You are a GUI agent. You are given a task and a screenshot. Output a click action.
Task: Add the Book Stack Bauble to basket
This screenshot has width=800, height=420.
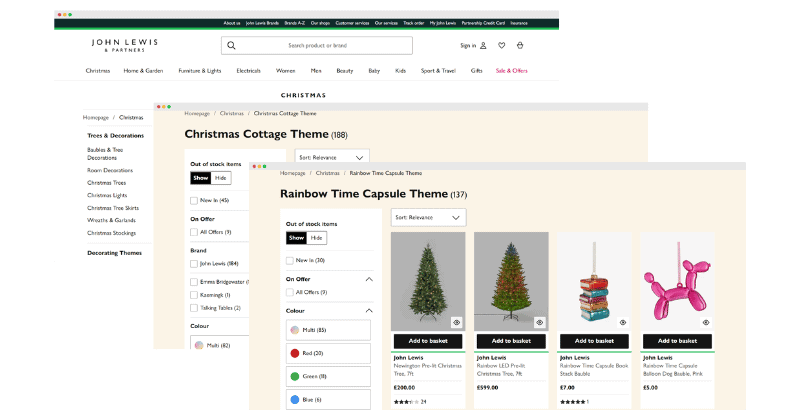point(594,341)
